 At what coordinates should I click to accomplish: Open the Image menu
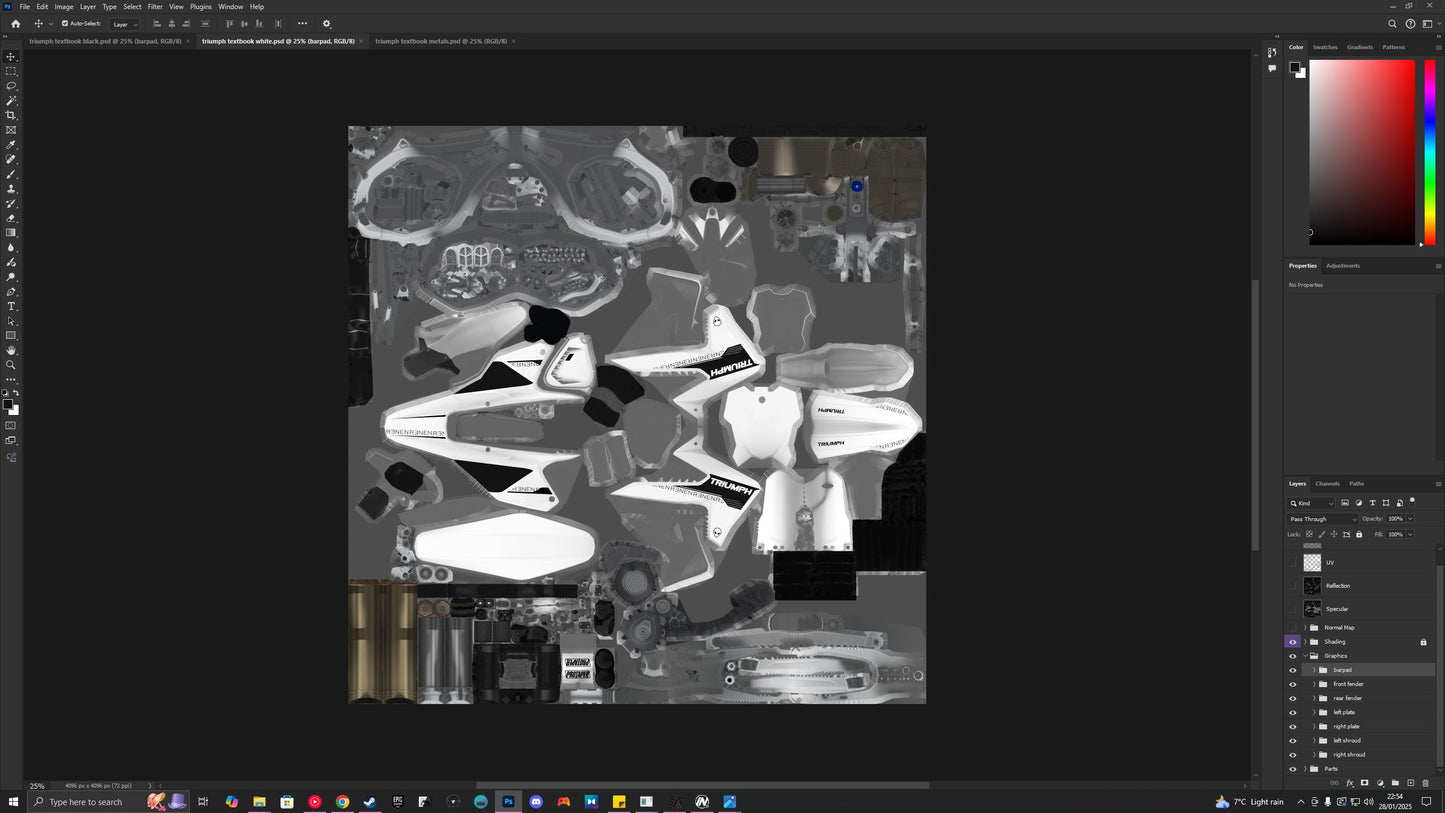click(x=64, y=7)
